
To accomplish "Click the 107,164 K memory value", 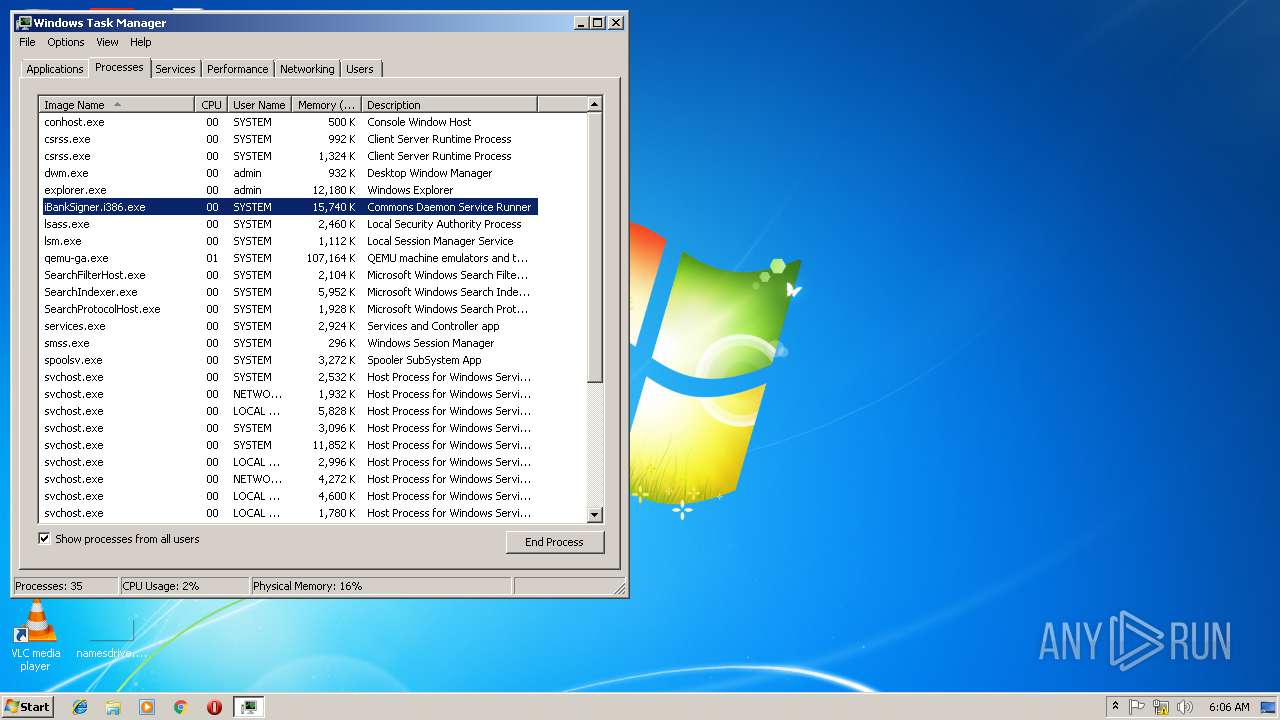I will pyautogui.click(x=331, y=258).
